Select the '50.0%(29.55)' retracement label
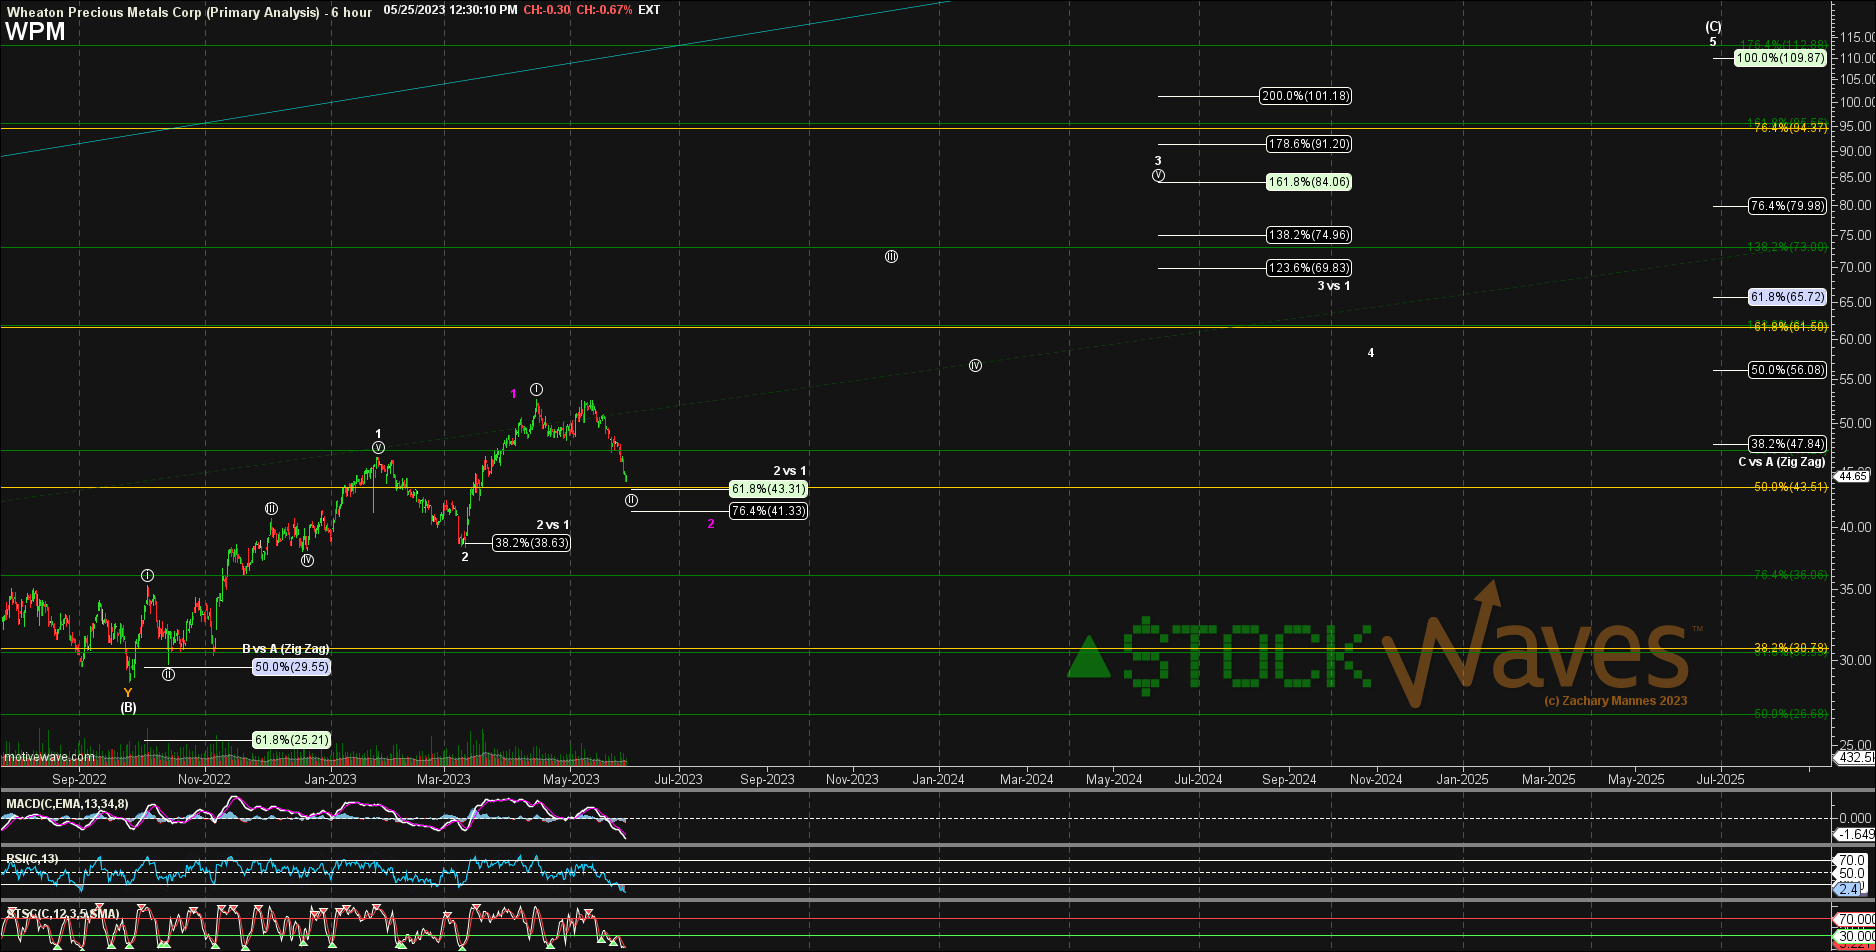 (x=291, y=667)
